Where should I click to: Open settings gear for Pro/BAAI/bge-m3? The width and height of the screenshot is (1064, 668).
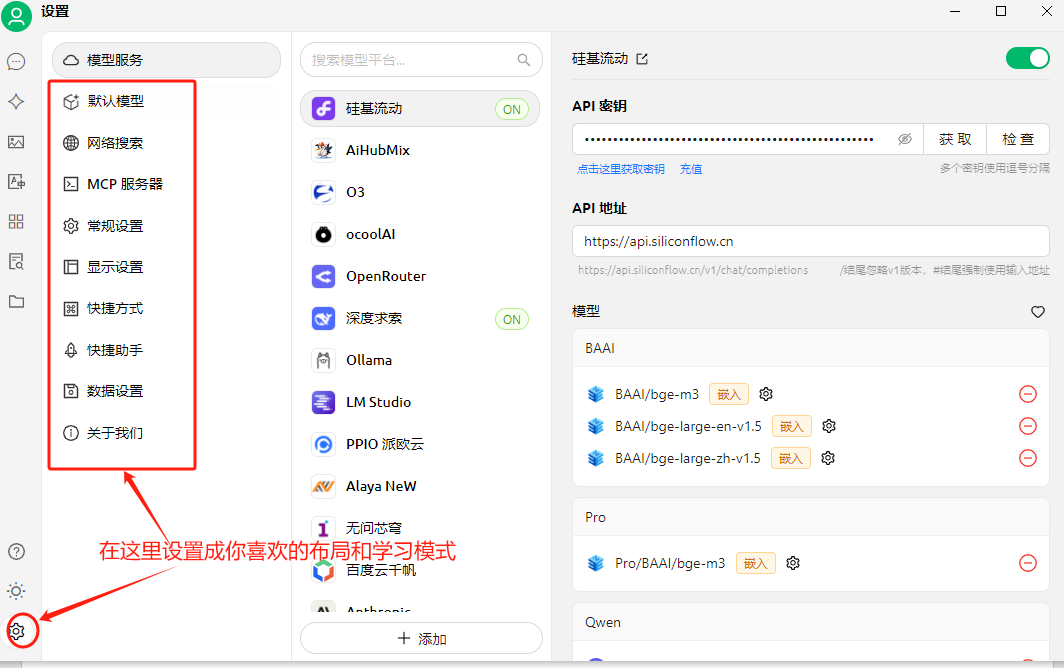792,563
